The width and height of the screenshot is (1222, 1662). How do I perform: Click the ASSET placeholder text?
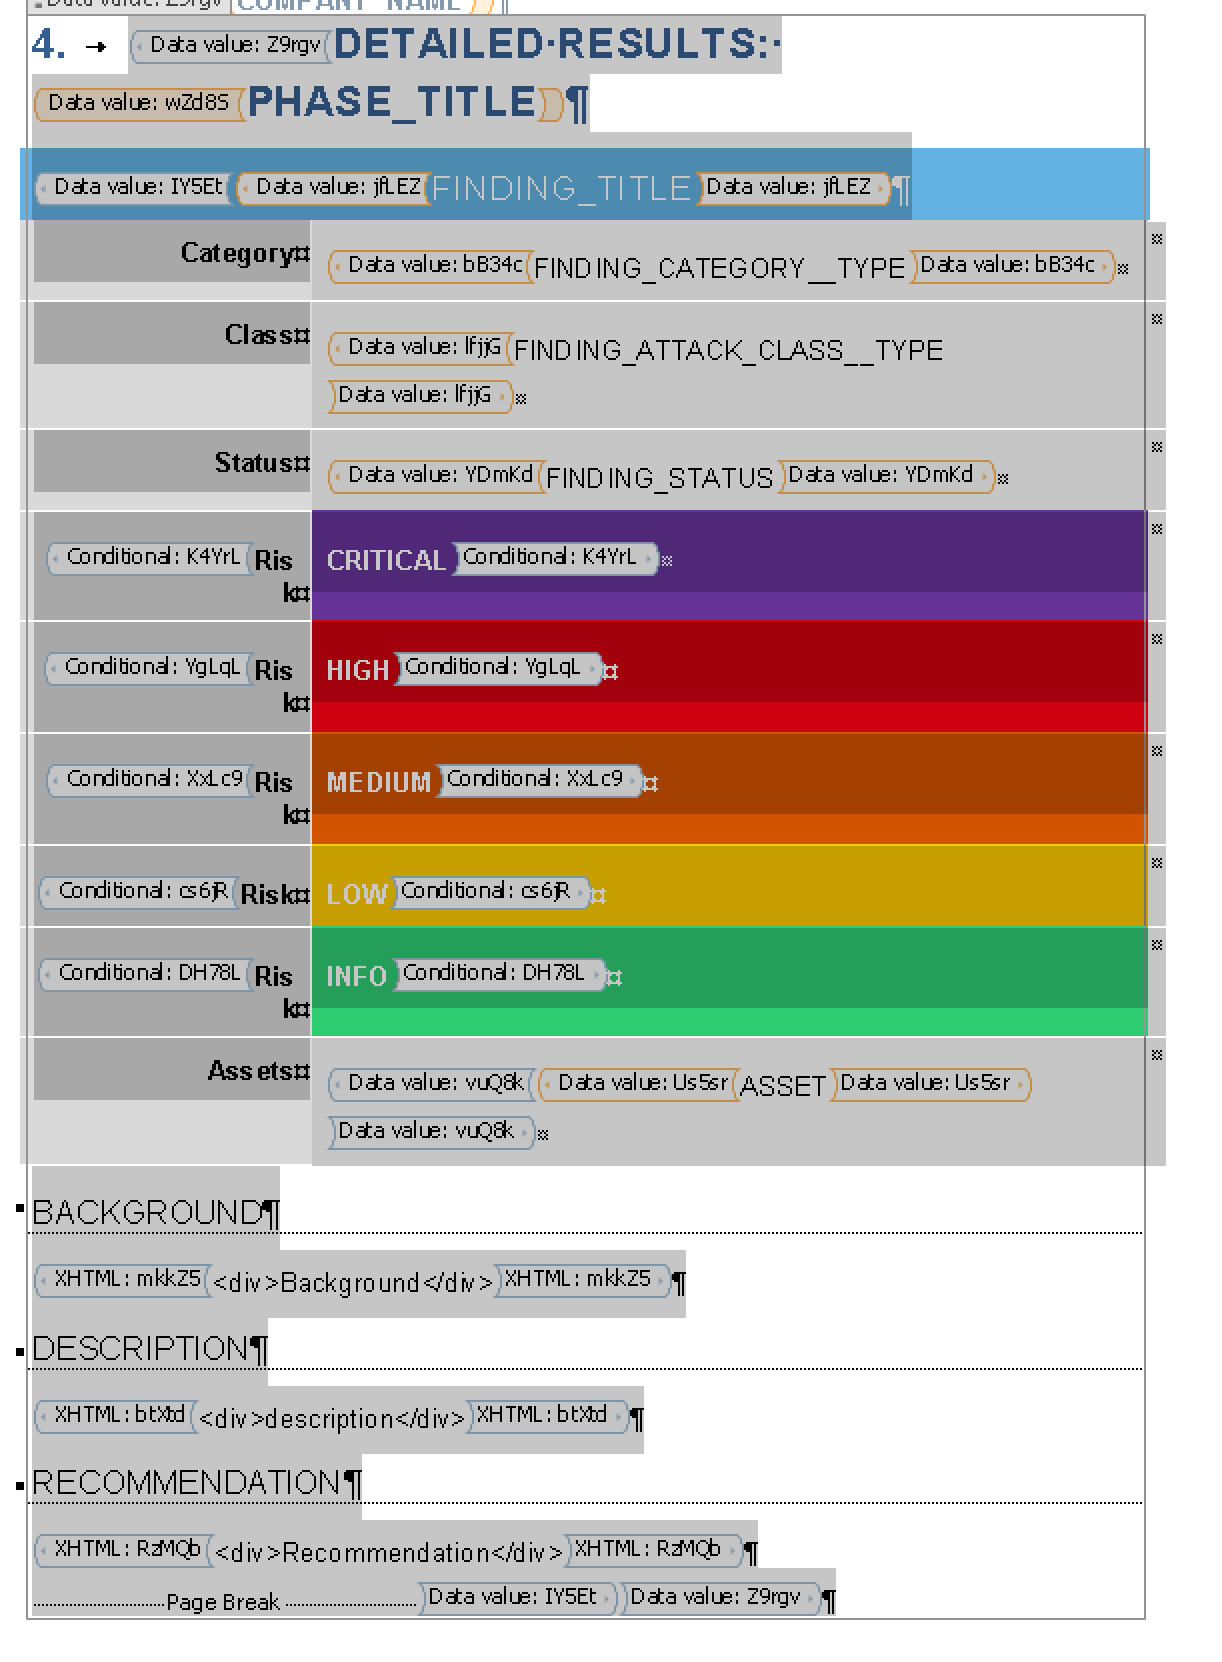[x=783, y=1086]
